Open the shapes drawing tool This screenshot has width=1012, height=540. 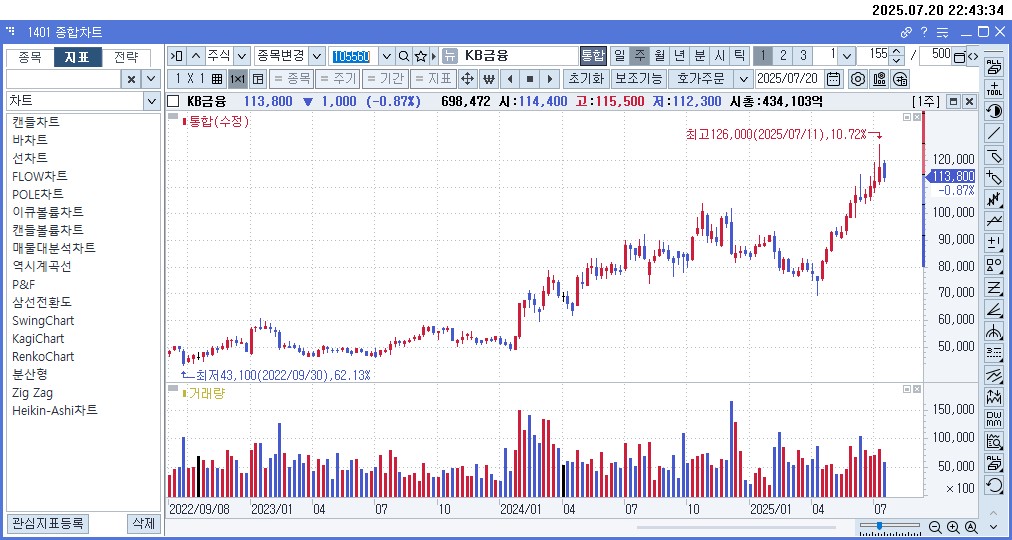point(994,266)
